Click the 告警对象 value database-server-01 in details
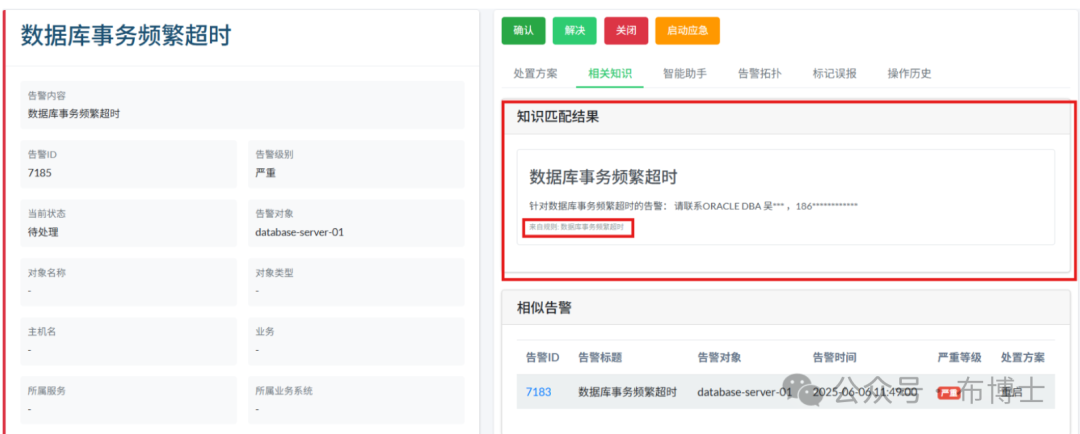The image size is (1080, 434). (299, 232)
